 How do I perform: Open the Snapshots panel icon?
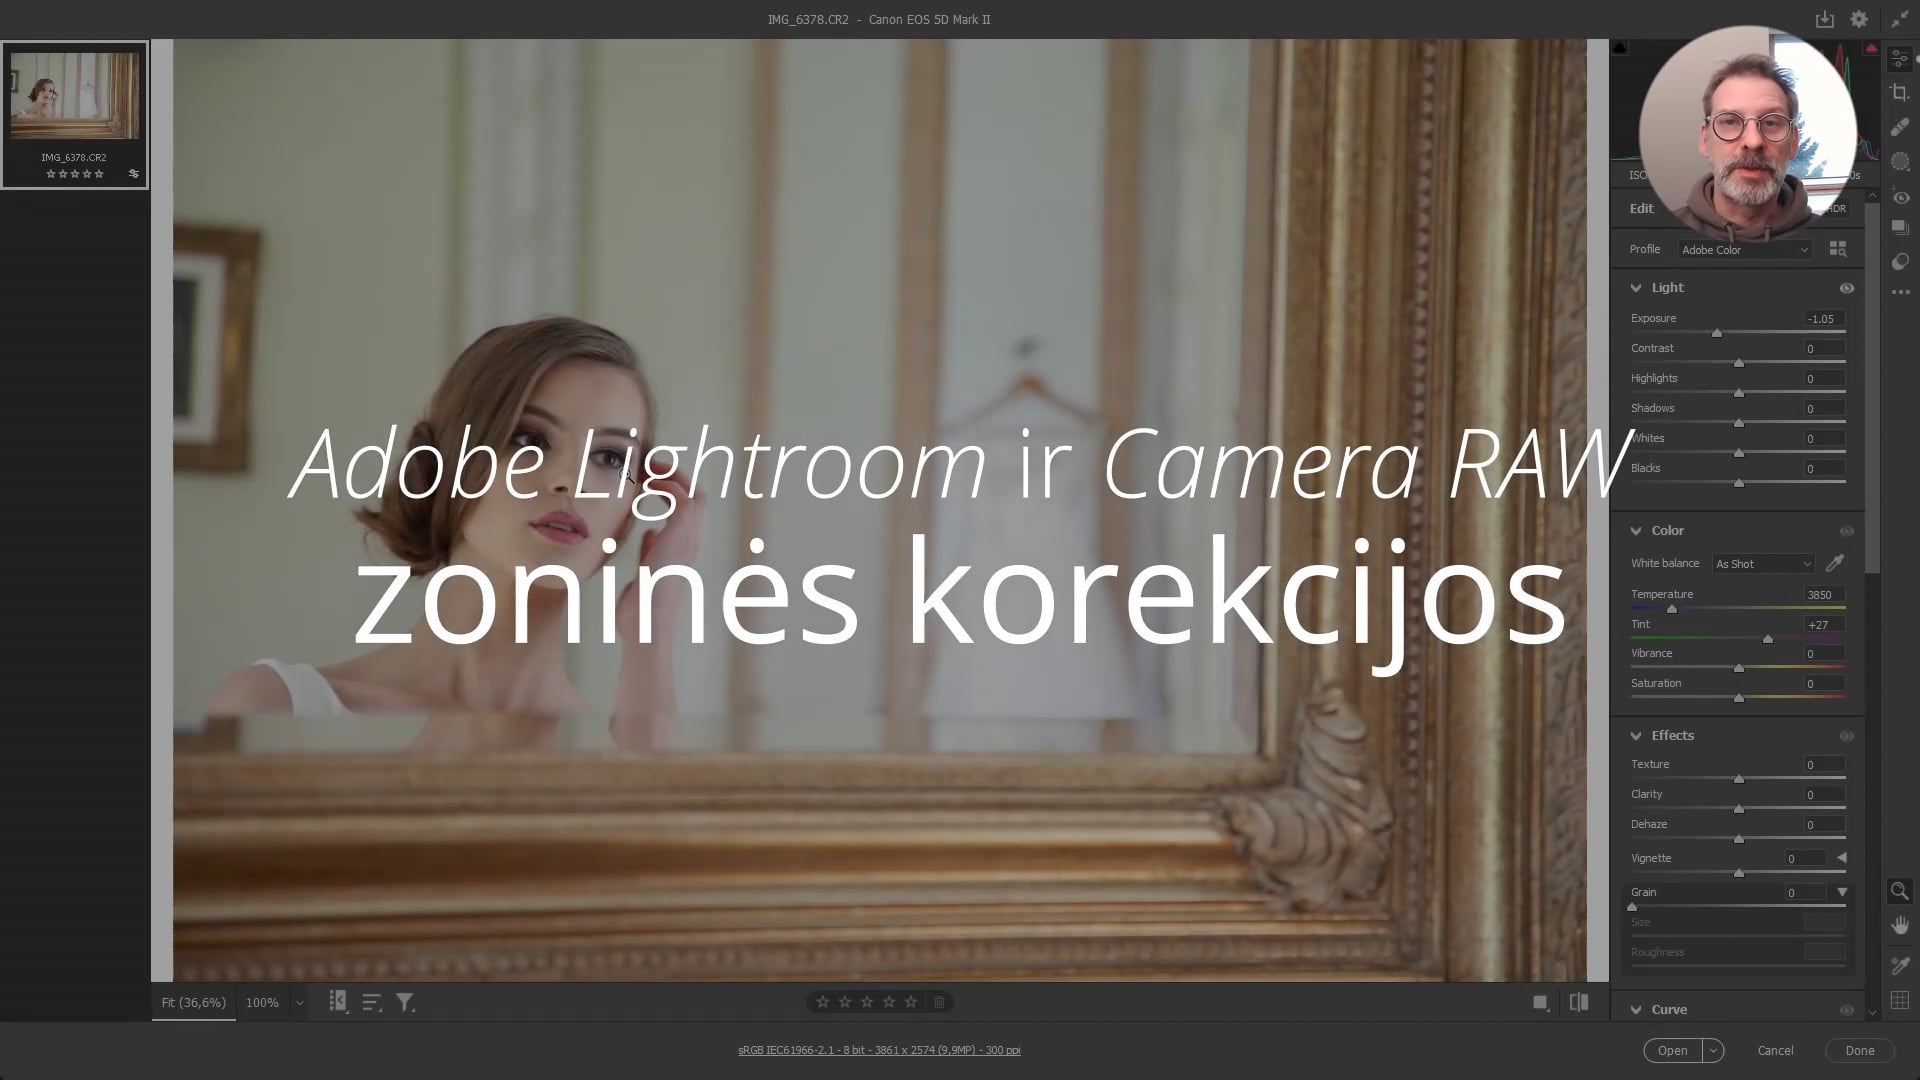(1900, 228)
